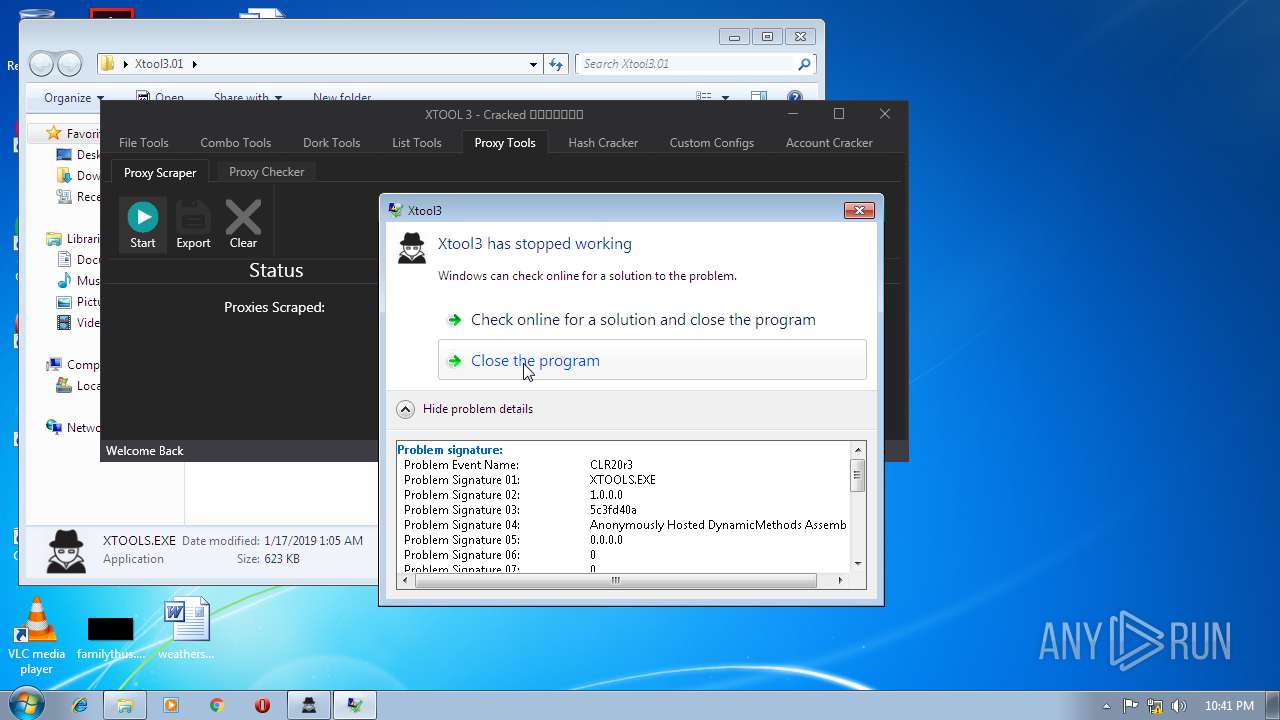1280x720 pixels.
Task: Click the network tray icon
Action: click(1155, 706)
